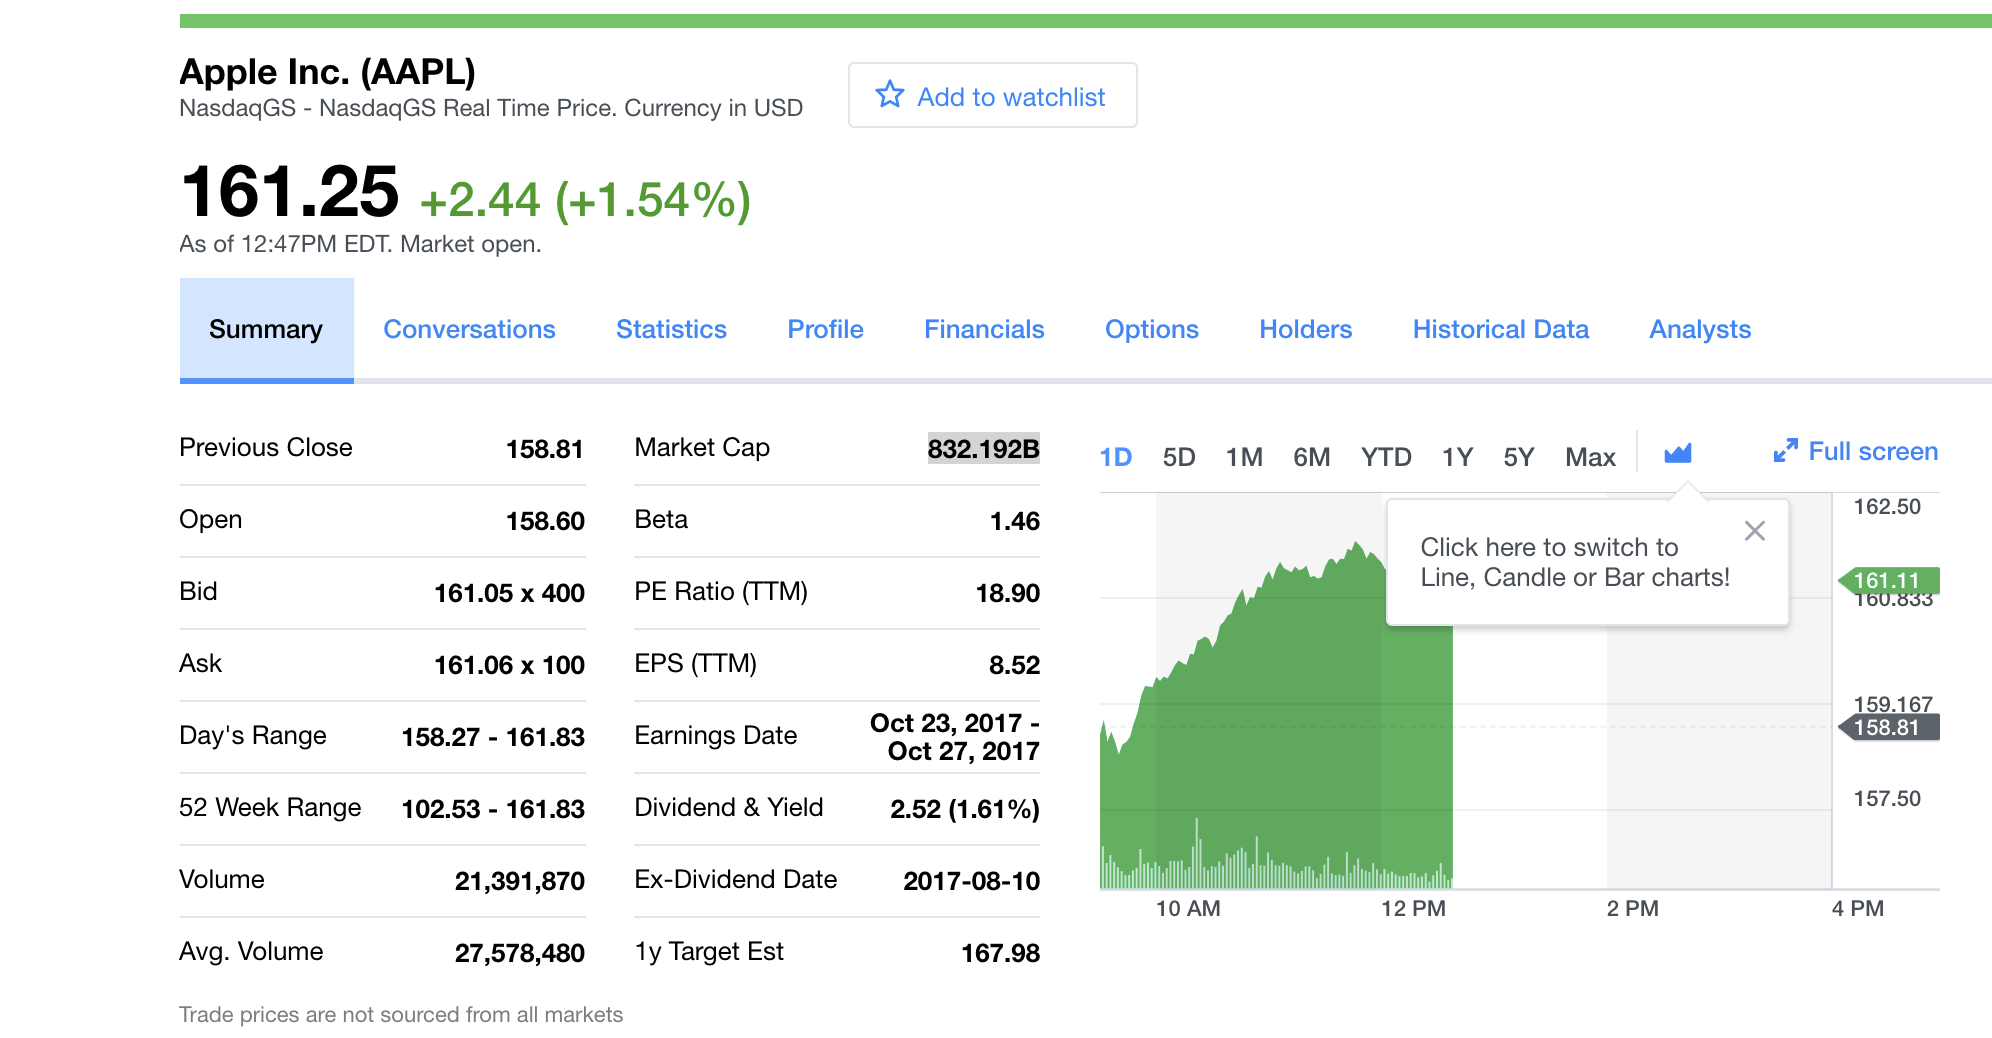This screenshot has height=1038, width=1992.
Task: Go to the Profile tab
Action: pos(825,329)
